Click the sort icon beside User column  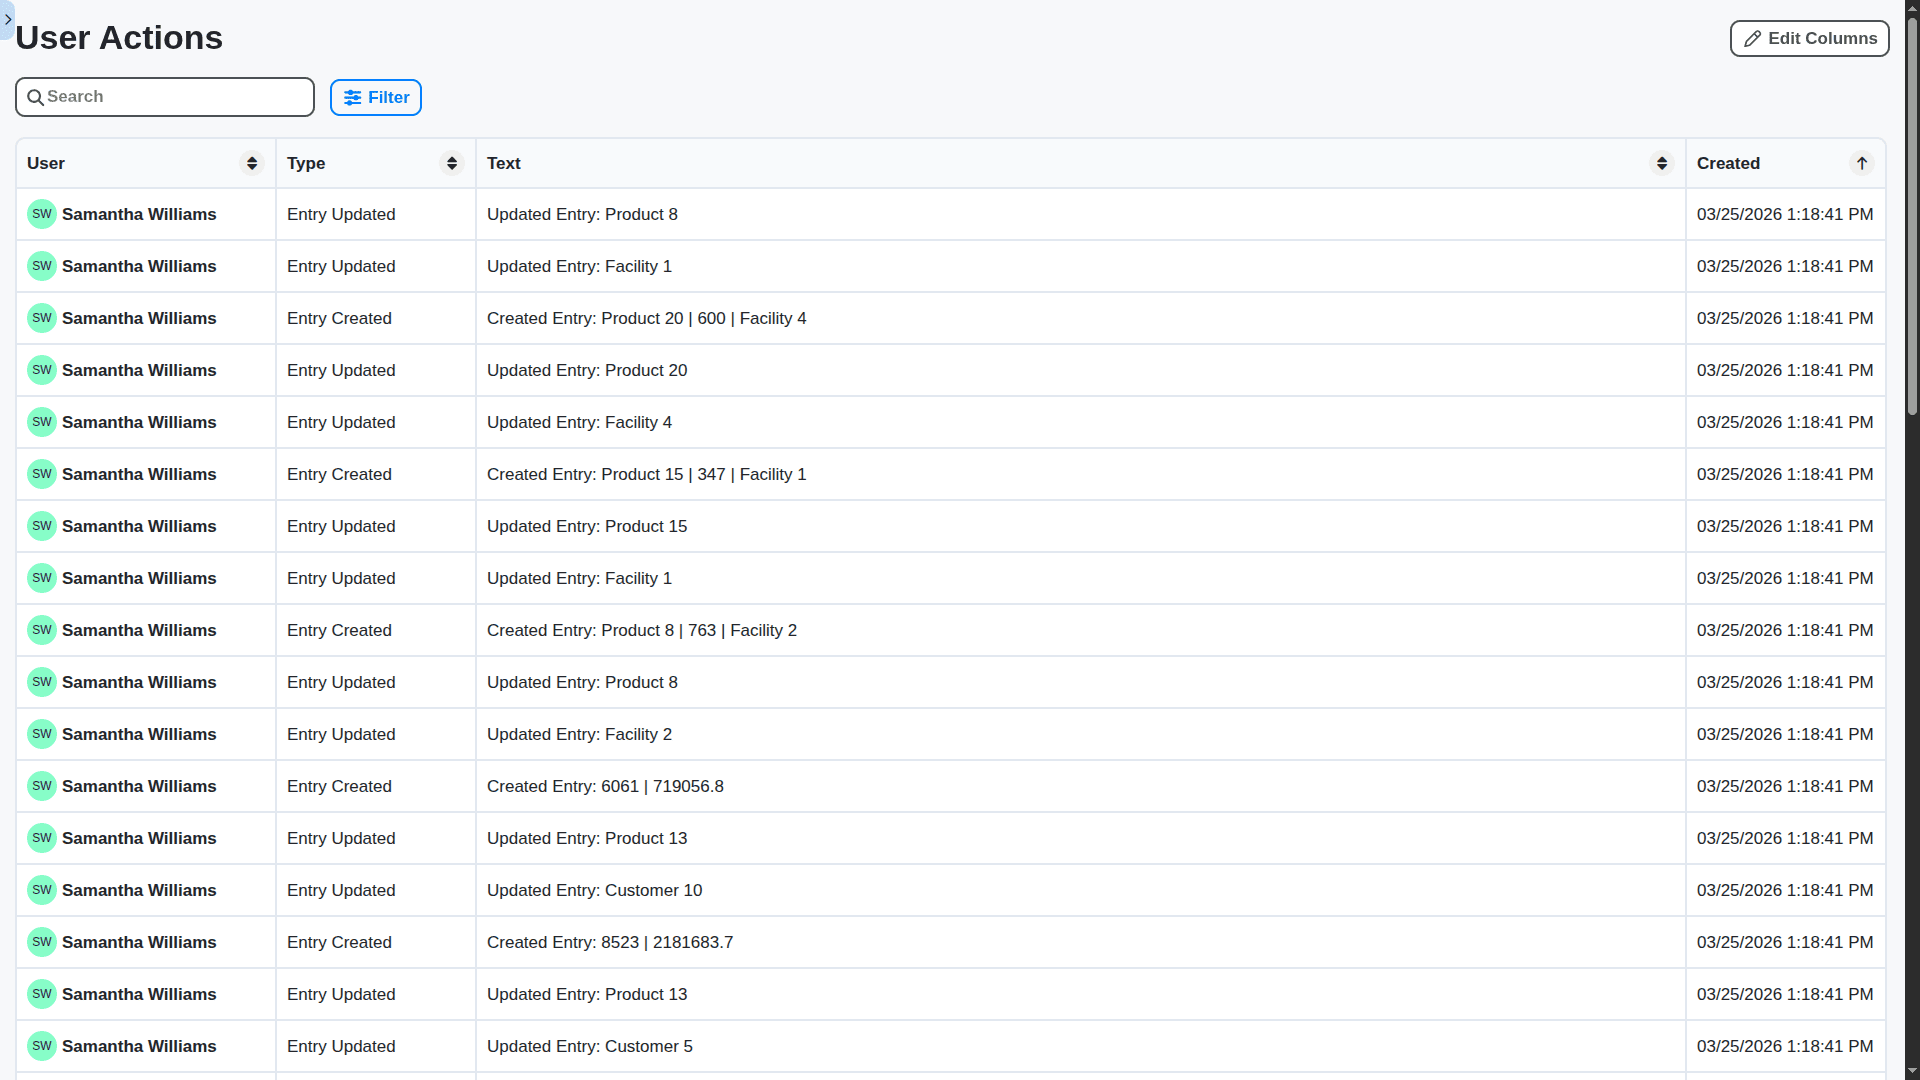[251, 163]
